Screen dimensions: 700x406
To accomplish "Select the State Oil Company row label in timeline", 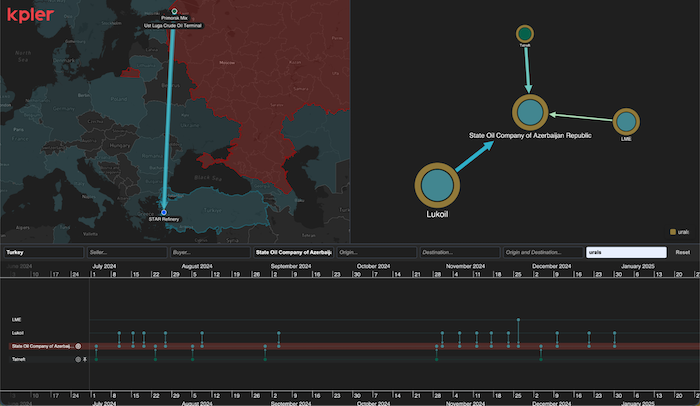I will pos(42,346).
